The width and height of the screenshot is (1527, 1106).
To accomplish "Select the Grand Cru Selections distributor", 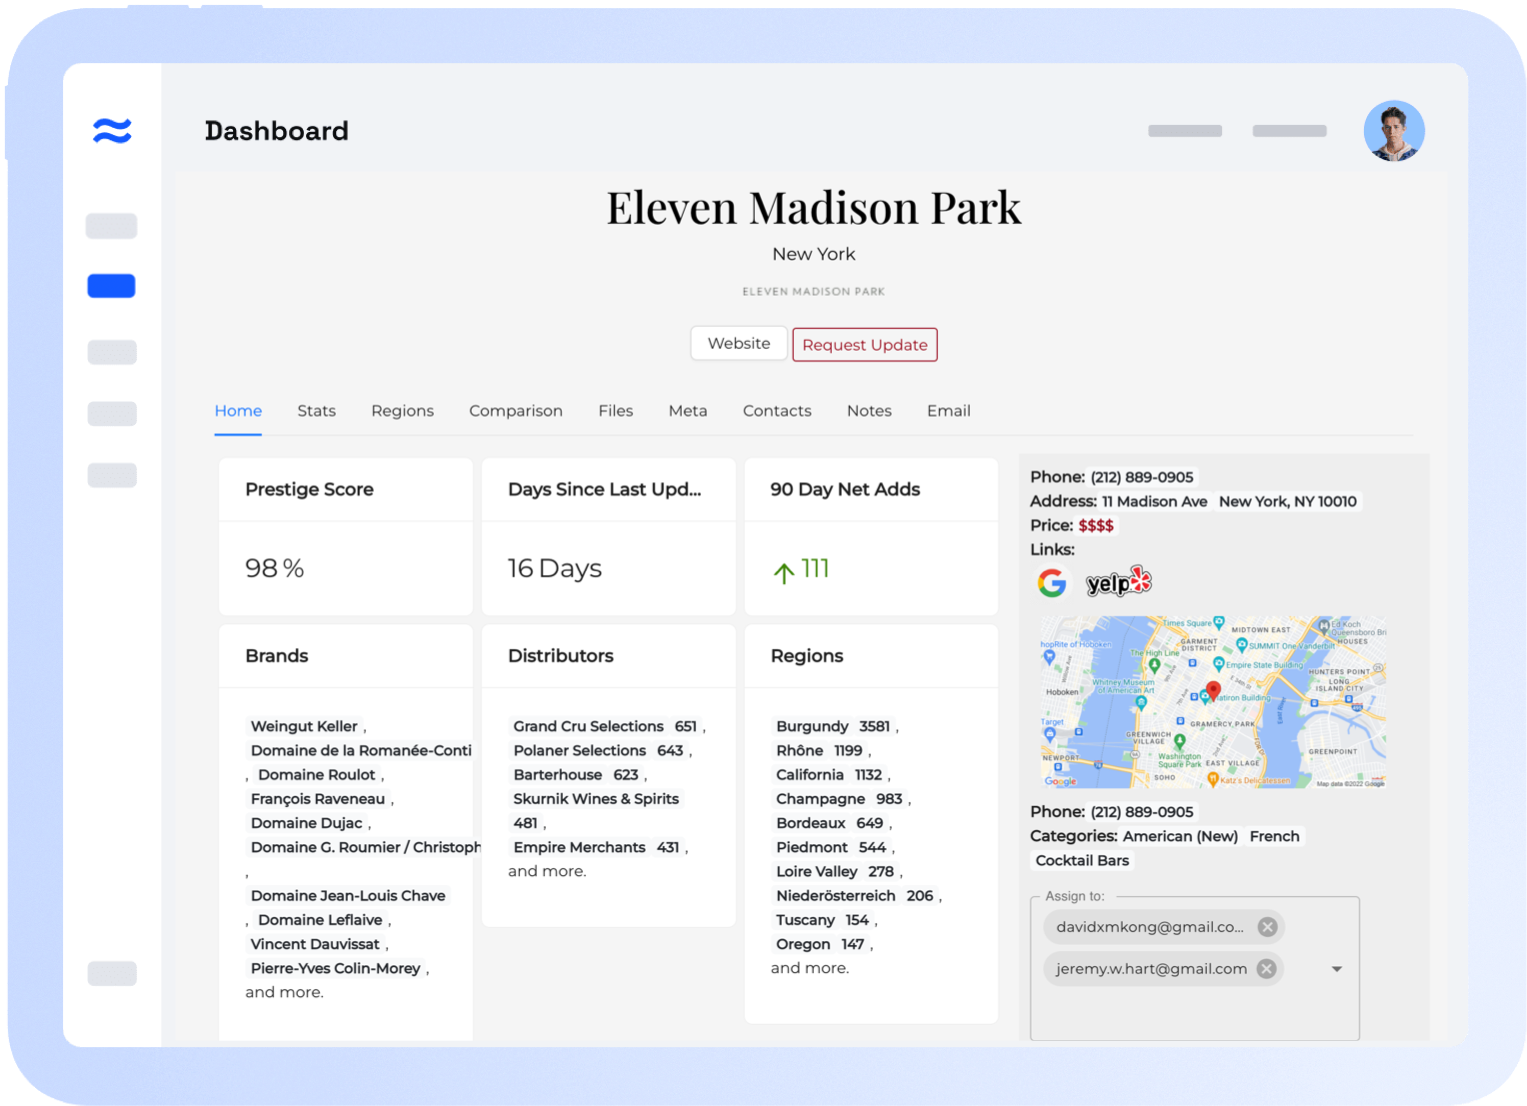I will (x=605, y=727).
